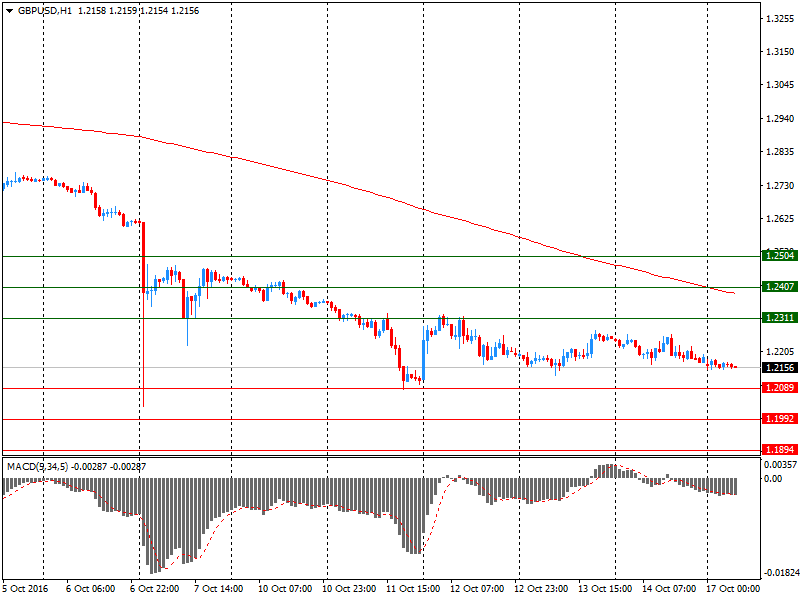800x600 pixels.
Task: Select the 1.1894 red support label
Action: coord(780,449)
